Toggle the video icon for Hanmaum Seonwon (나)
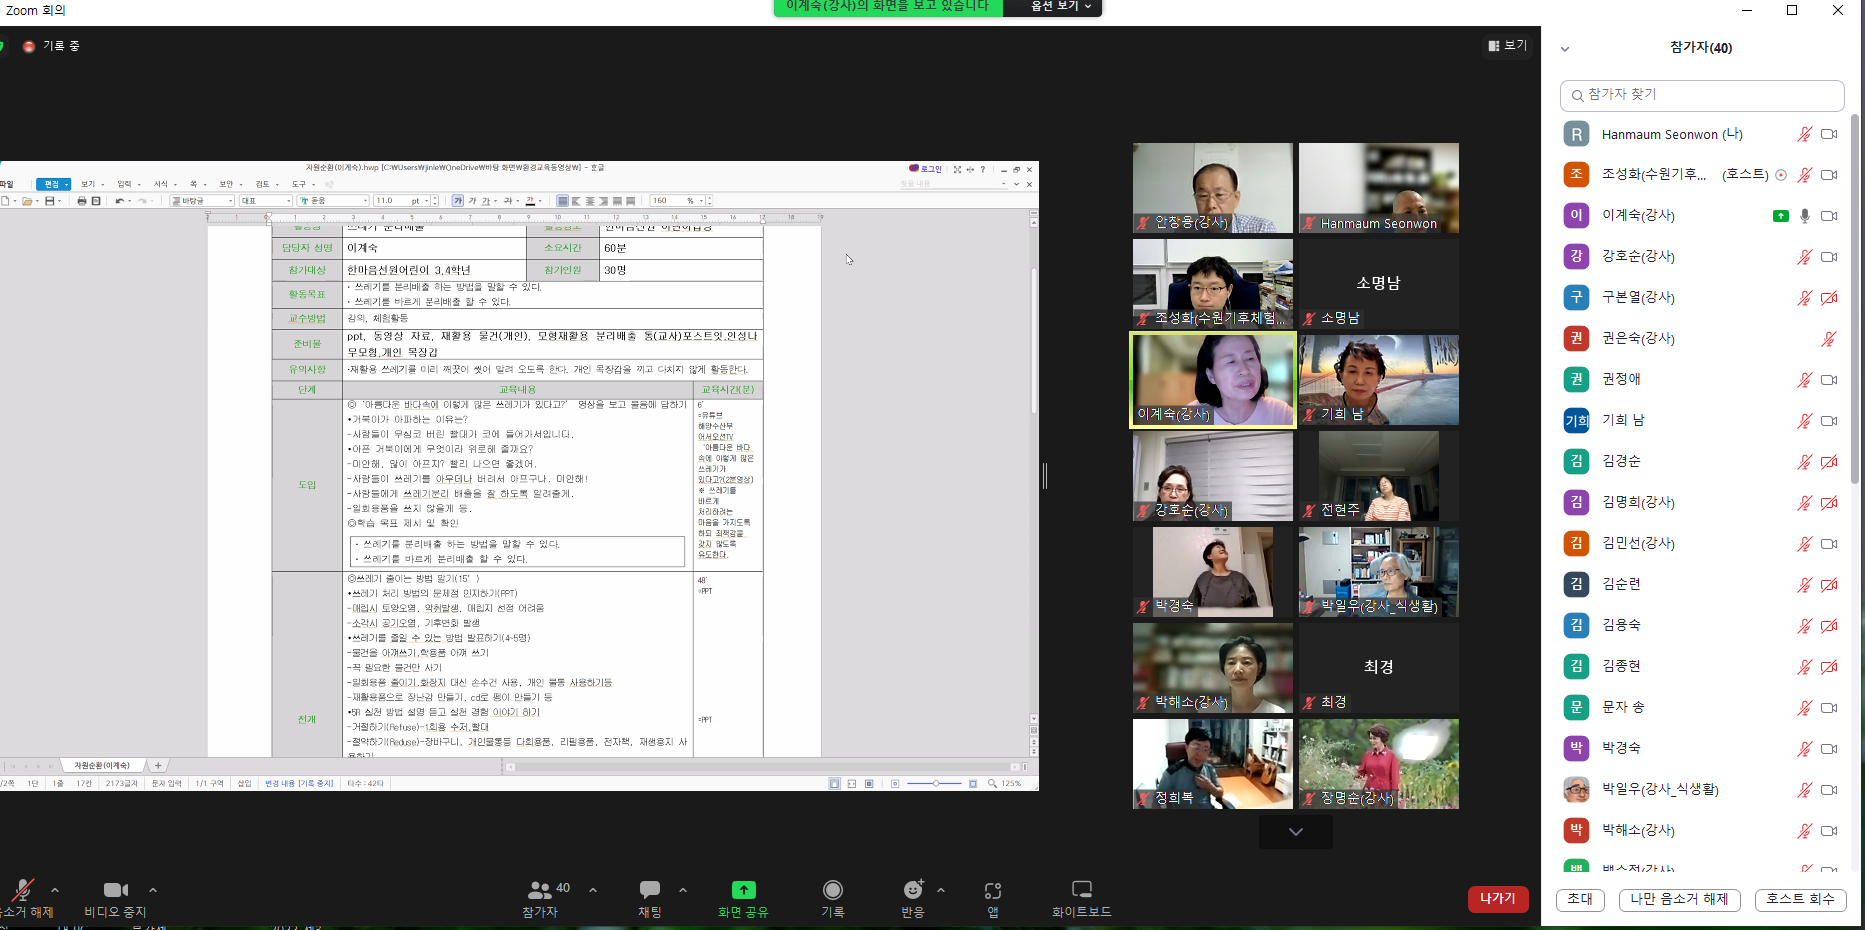 point(1829,134)
